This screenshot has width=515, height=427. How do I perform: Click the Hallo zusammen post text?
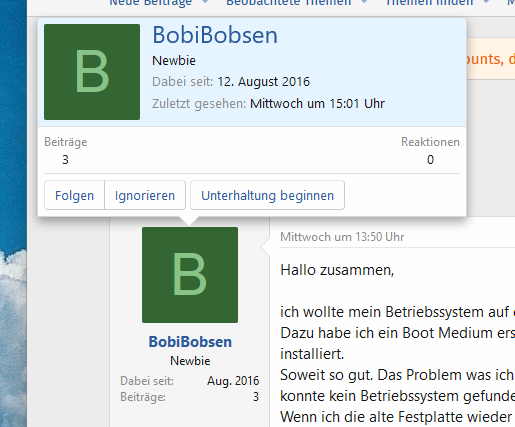(x=337, y=270)
